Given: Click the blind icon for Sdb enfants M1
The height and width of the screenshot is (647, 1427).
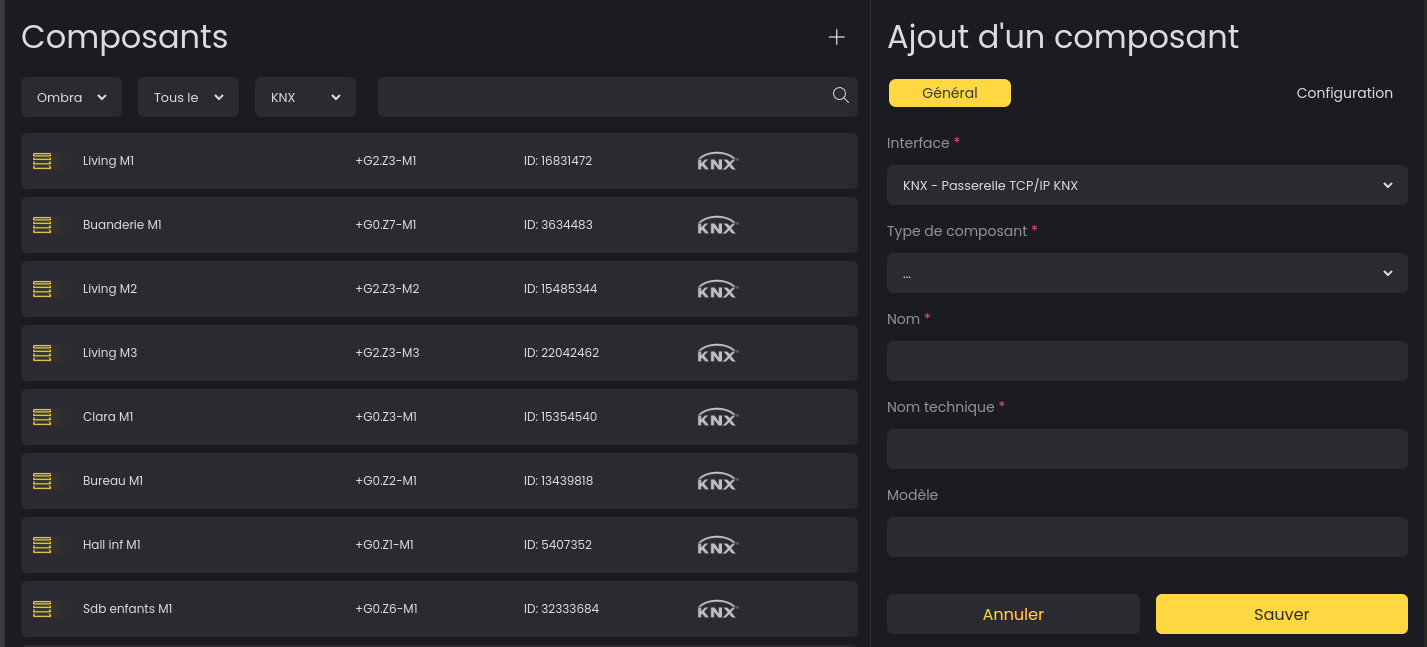Looking at the screenshot, I should 42,609.
